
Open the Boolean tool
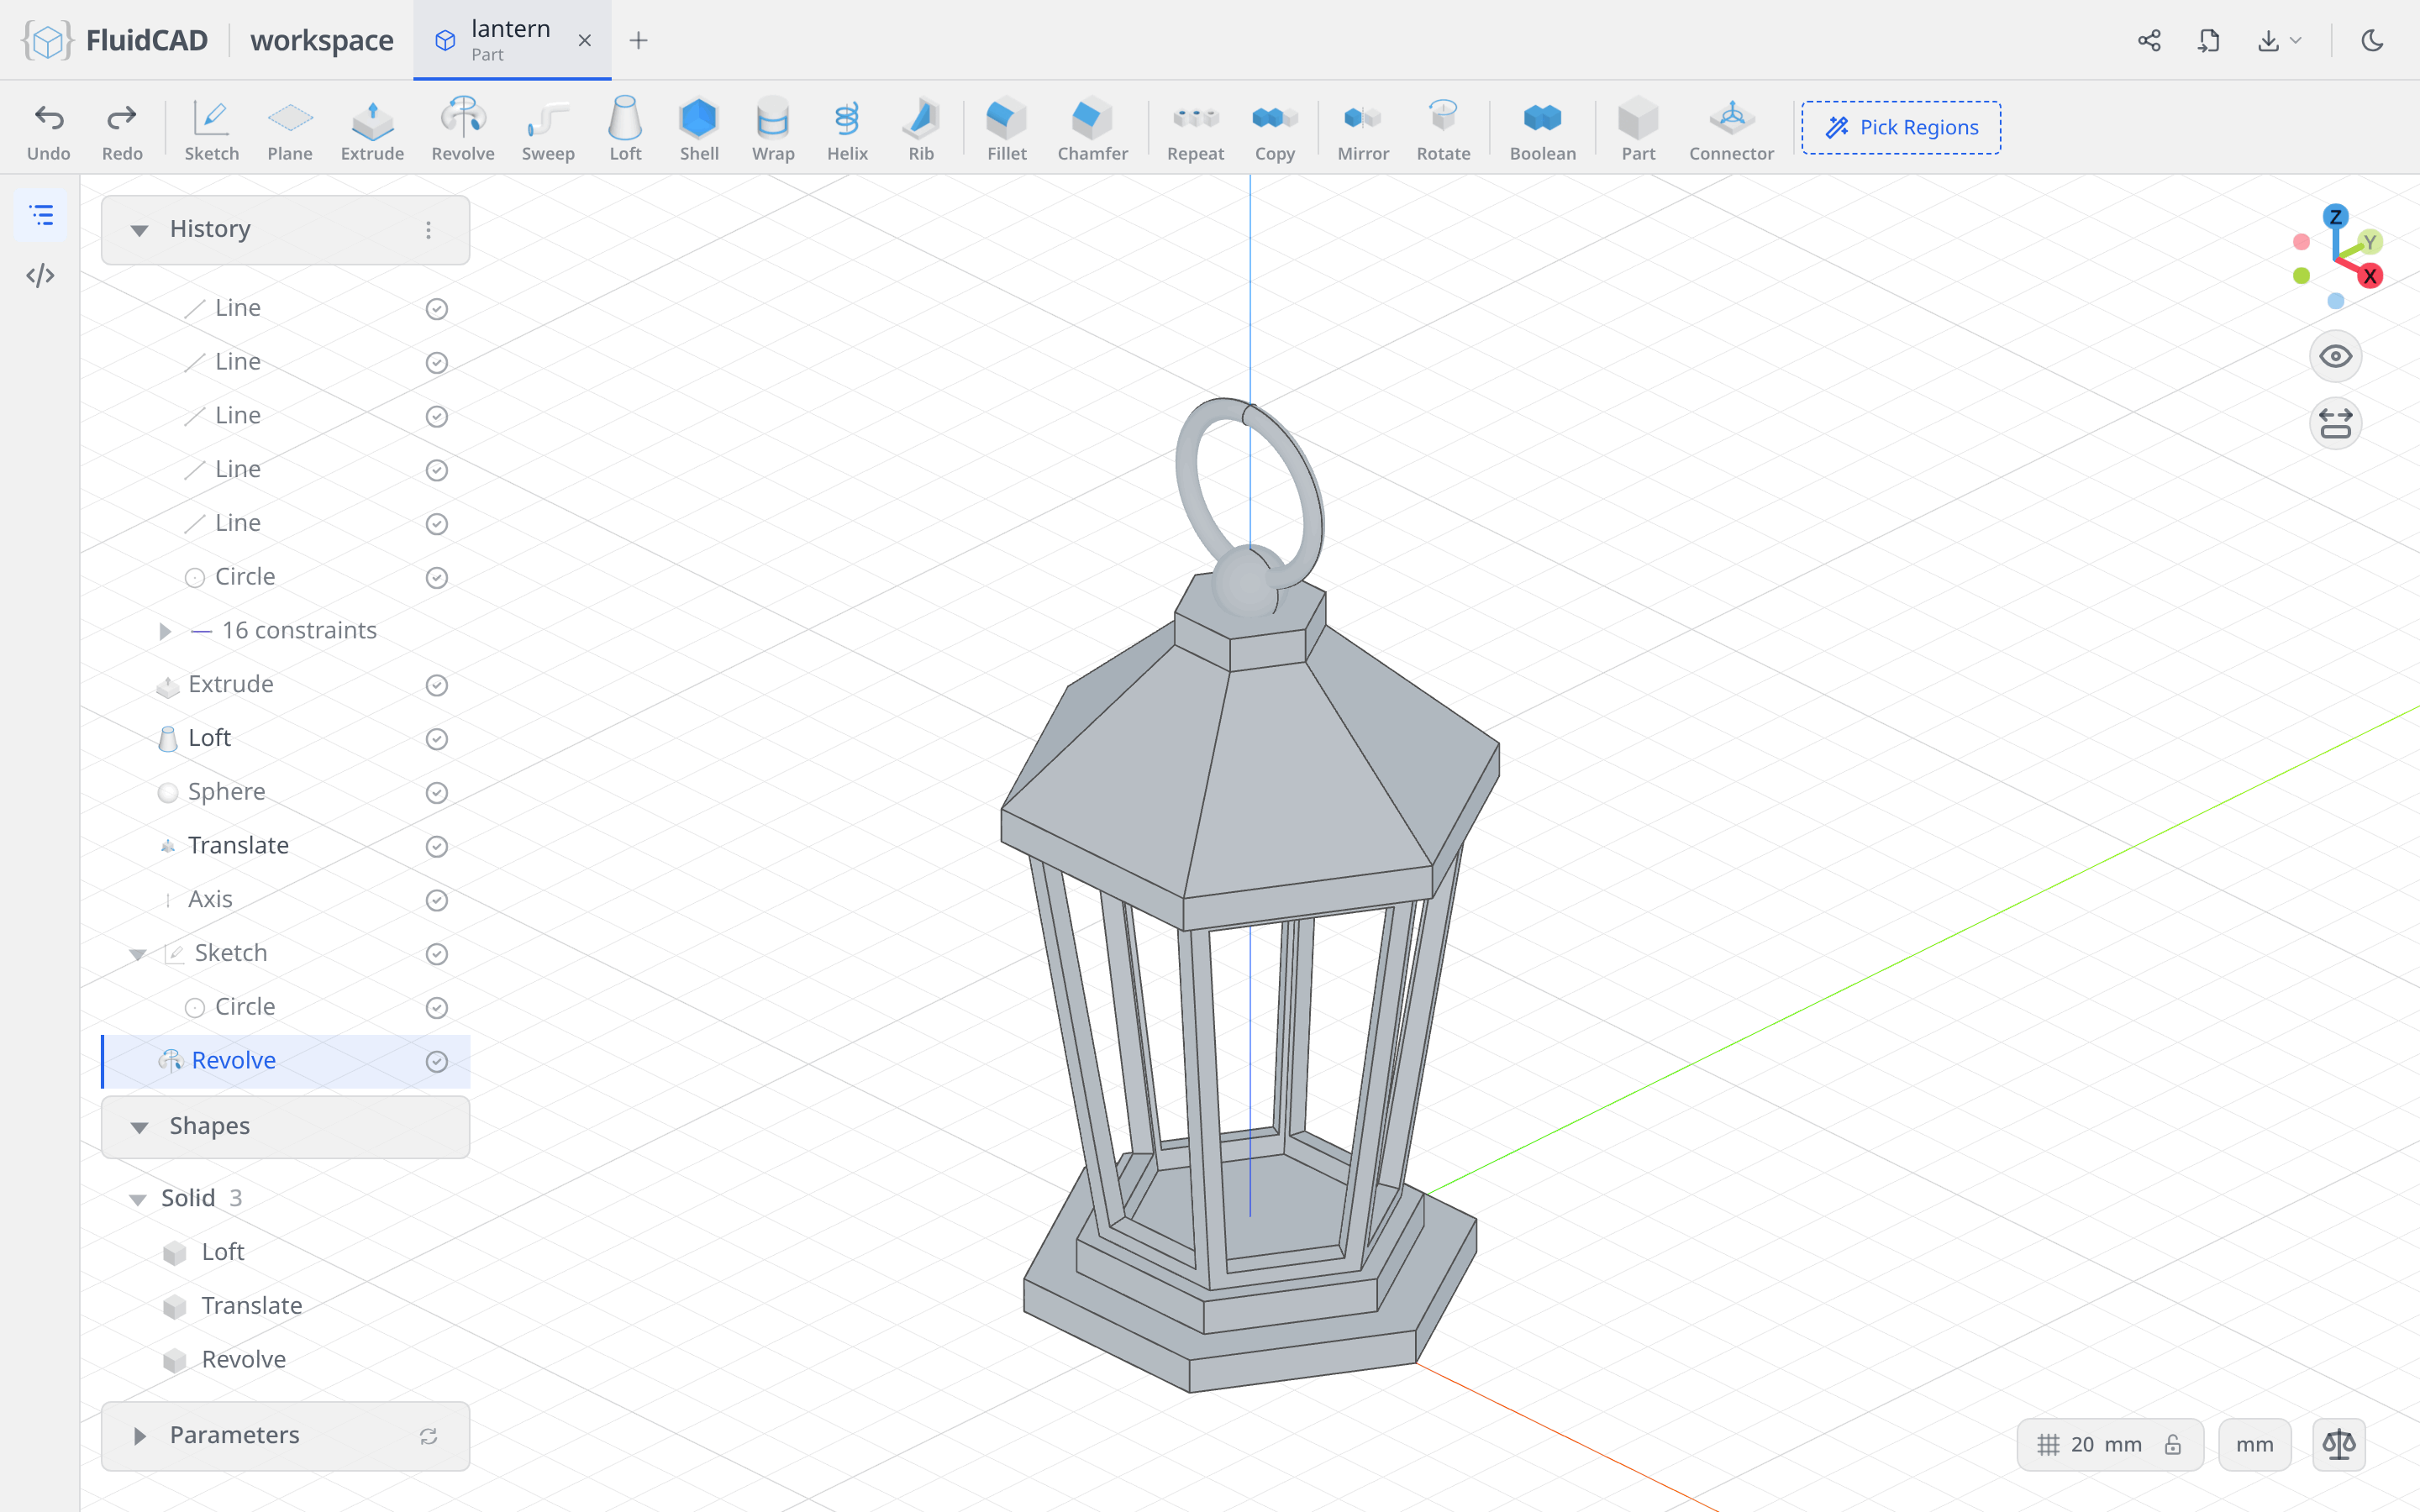(x=1542, y=129)
